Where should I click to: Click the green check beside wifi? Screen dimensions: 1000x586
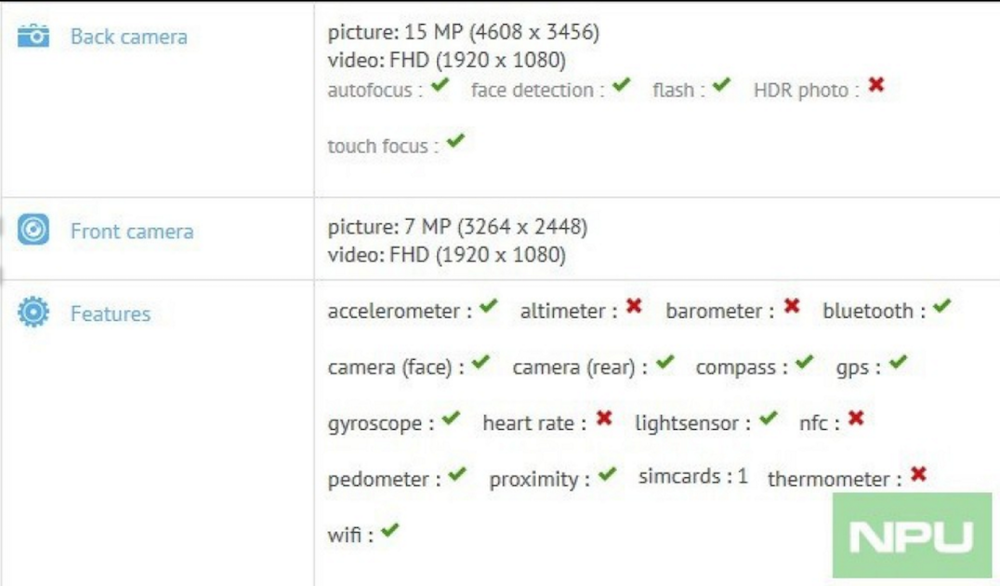coord(389,531)
